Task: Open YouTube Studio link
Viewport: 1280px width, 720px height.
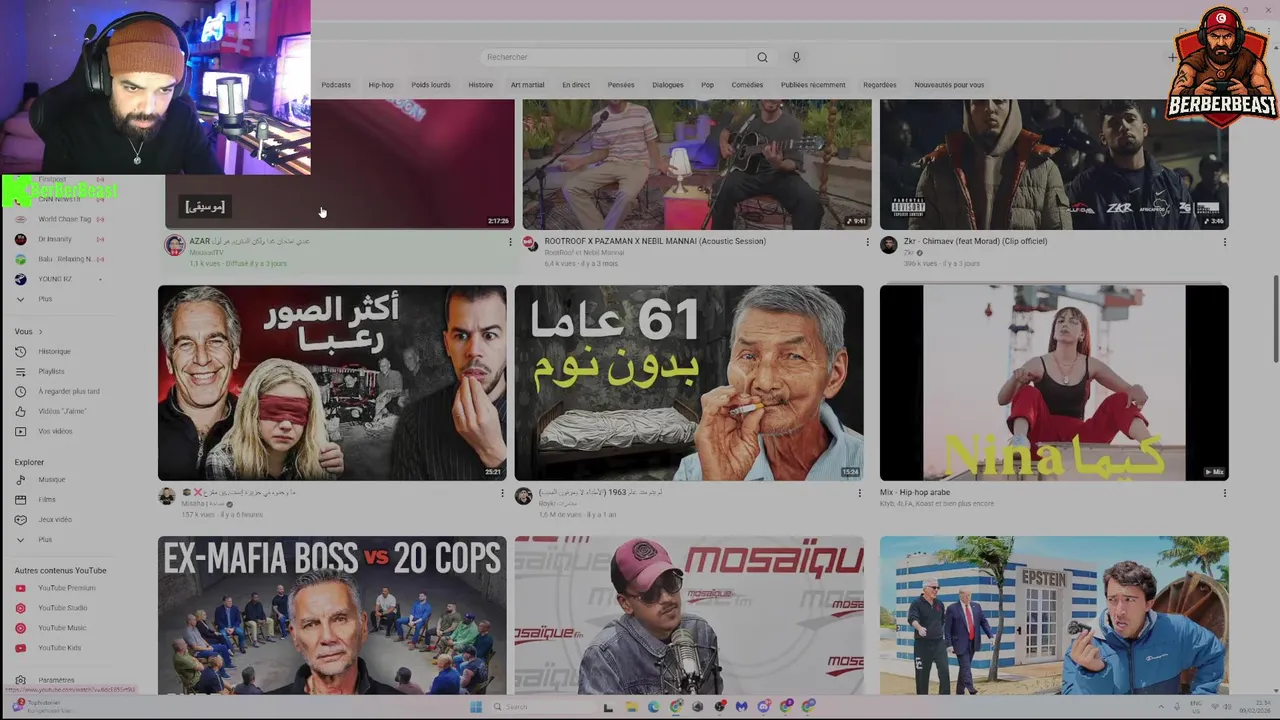Action: click(x=62, y=608)
